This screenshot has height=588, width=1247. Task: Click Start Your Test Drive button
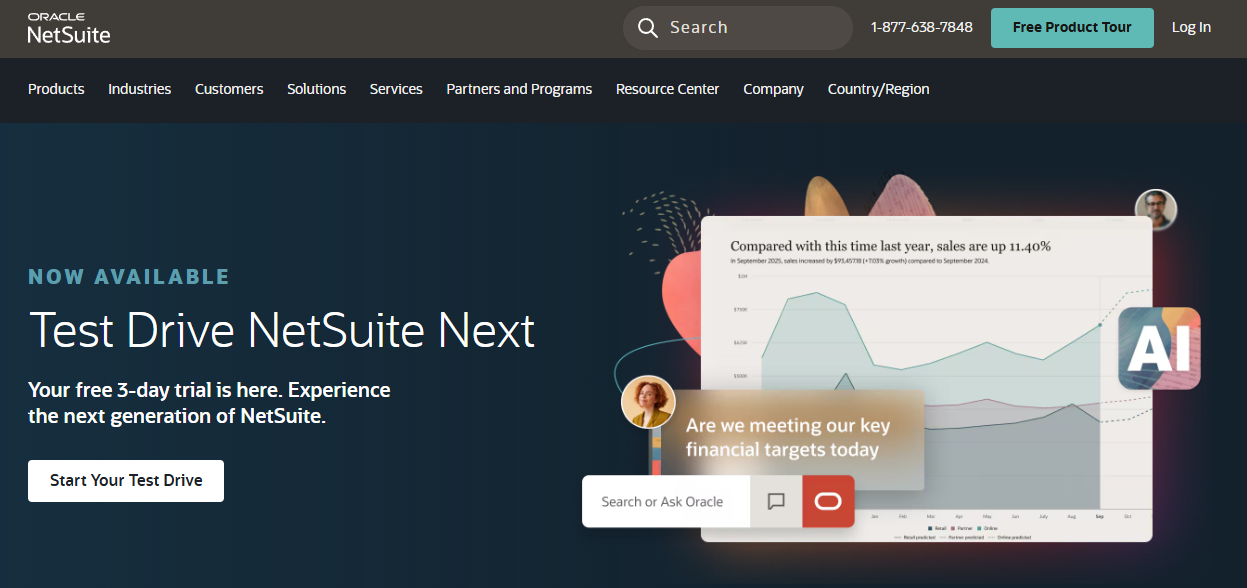126,481
